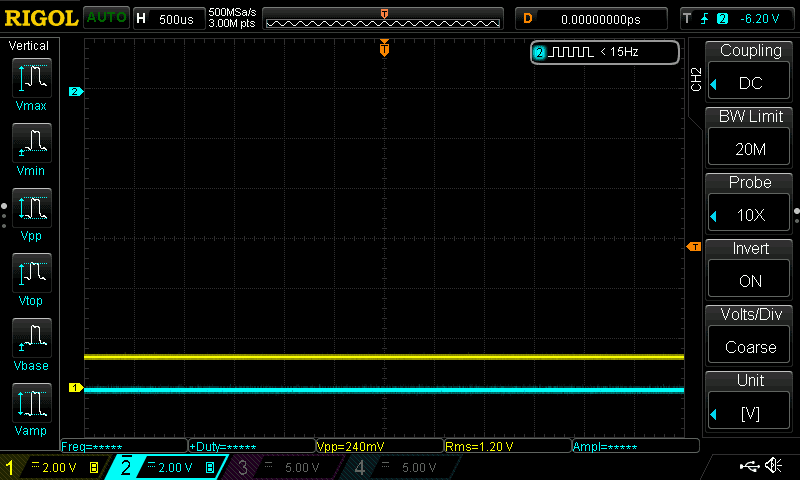This screenshot has width=800, height=480.
Task: Select the Vamp measurement icon
Action: click(x=32, y=403)
